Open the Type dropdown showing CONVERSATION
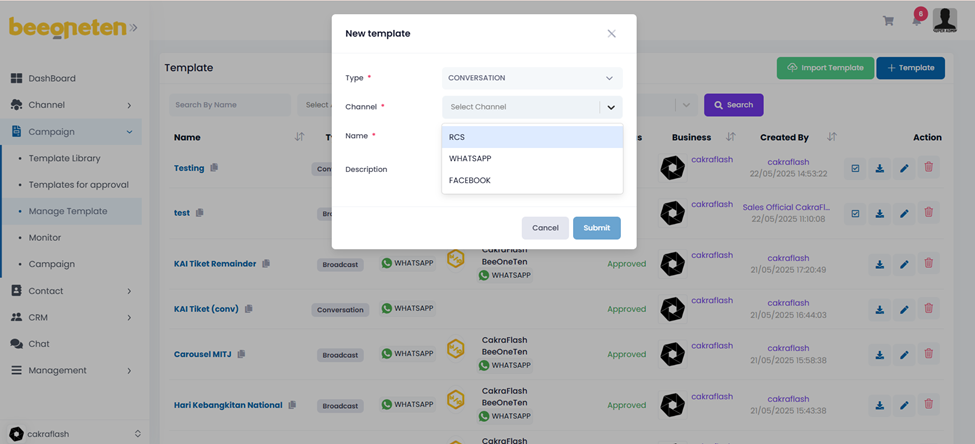975x444 pixels. pos(532,78)
